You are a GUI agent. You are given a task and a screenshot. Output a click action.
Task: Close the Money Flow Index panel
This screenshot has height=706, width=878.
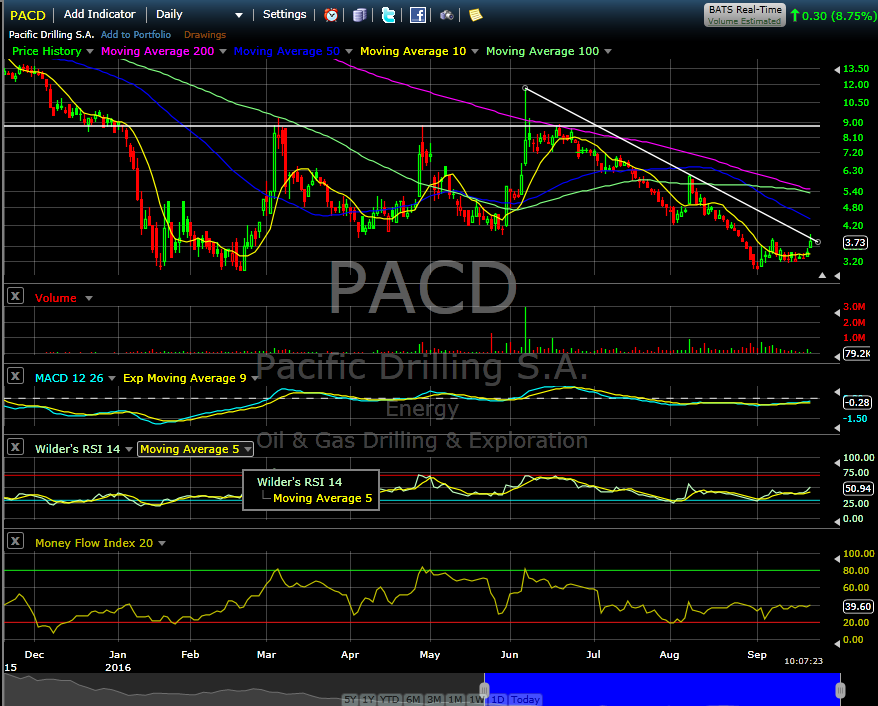pos(15,541)
